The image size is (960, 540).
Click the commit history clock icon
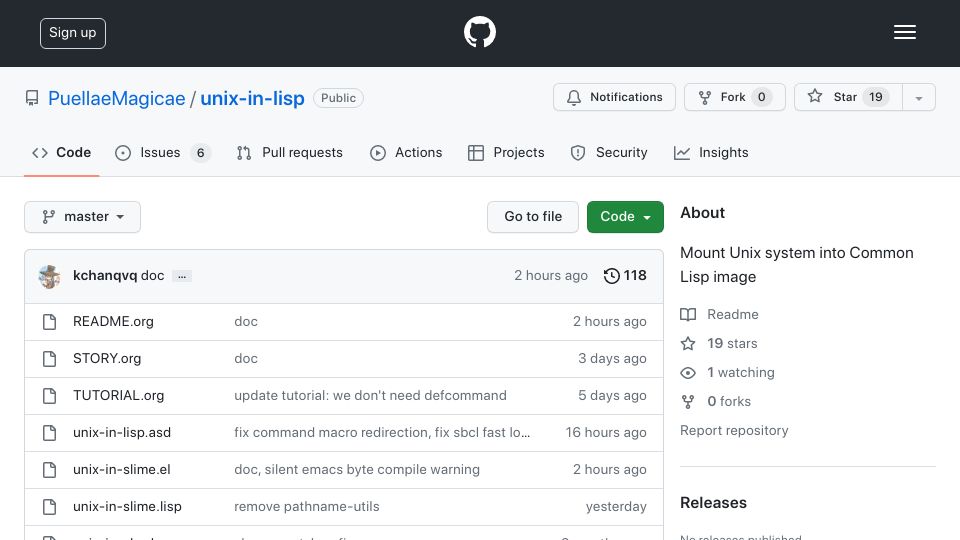click(x=611, y=276)
